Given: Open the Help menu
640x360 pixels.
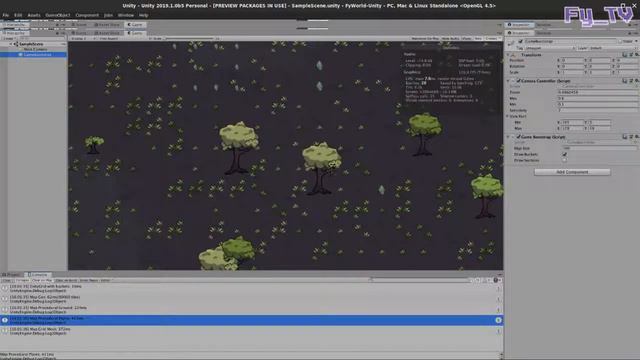Looking at the screenshot, I should 143,15.
